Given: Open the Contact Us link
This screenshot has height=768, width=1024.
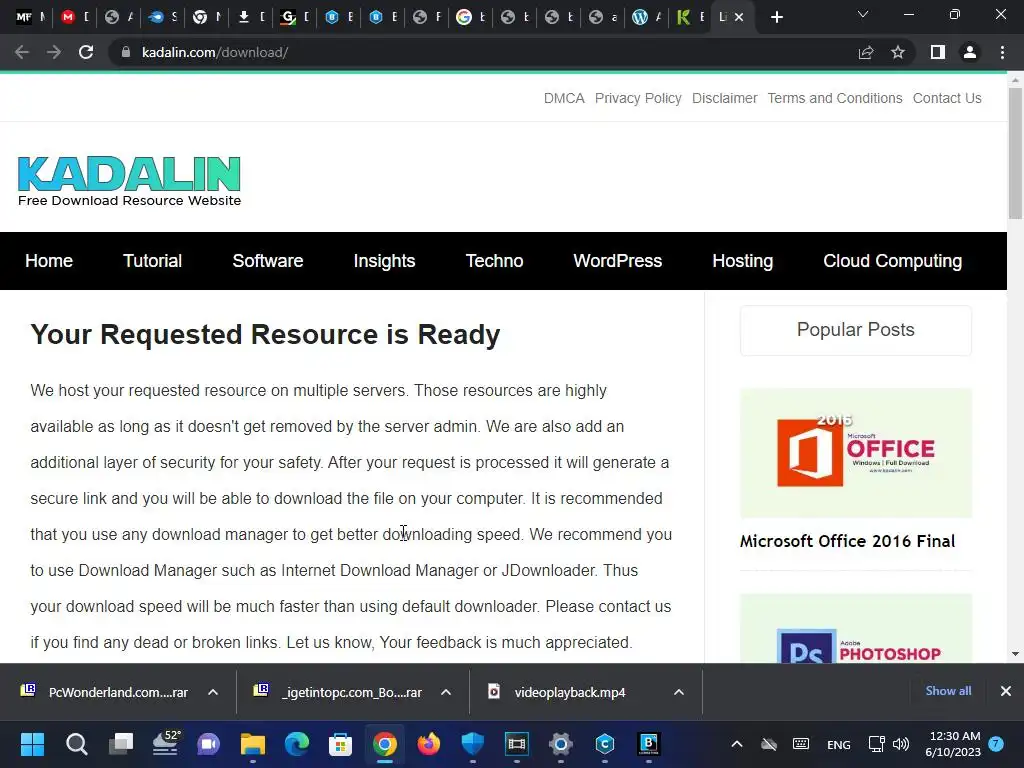Looking at the screenshot, I should tap(947, 98).
